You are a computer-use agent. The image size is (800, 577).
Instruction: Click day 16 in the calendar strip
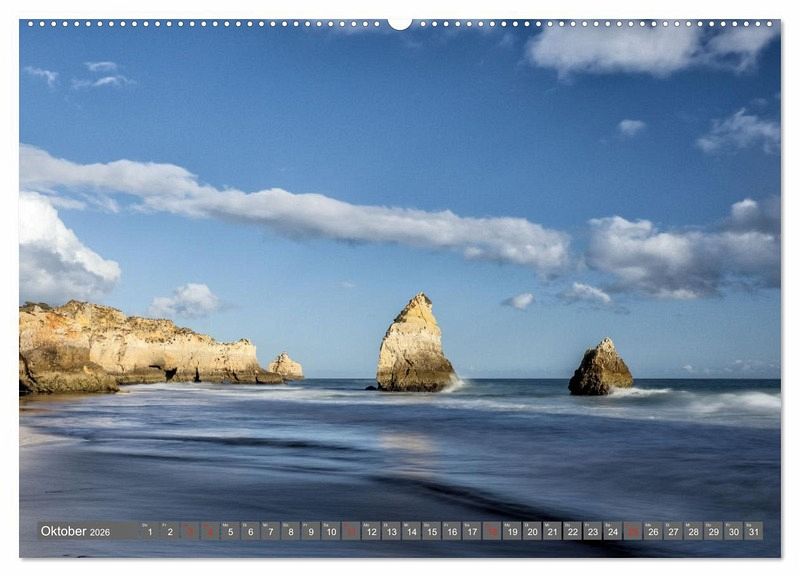[452, 531]
